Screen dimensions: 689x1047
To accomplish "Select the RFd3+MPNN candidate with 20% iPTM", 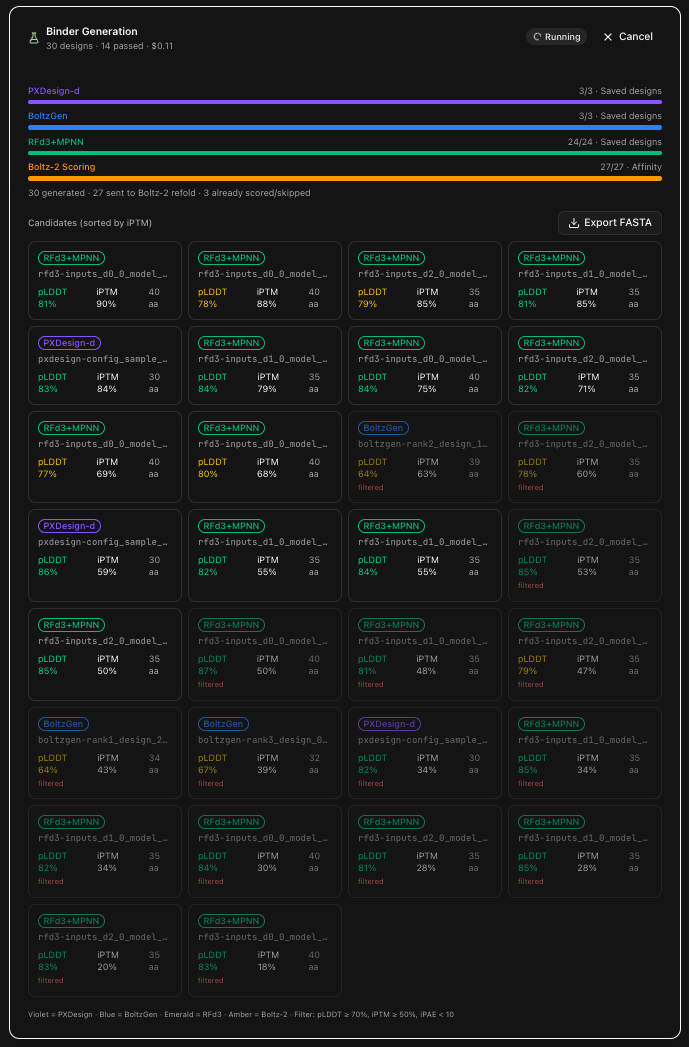I will 105,950.
